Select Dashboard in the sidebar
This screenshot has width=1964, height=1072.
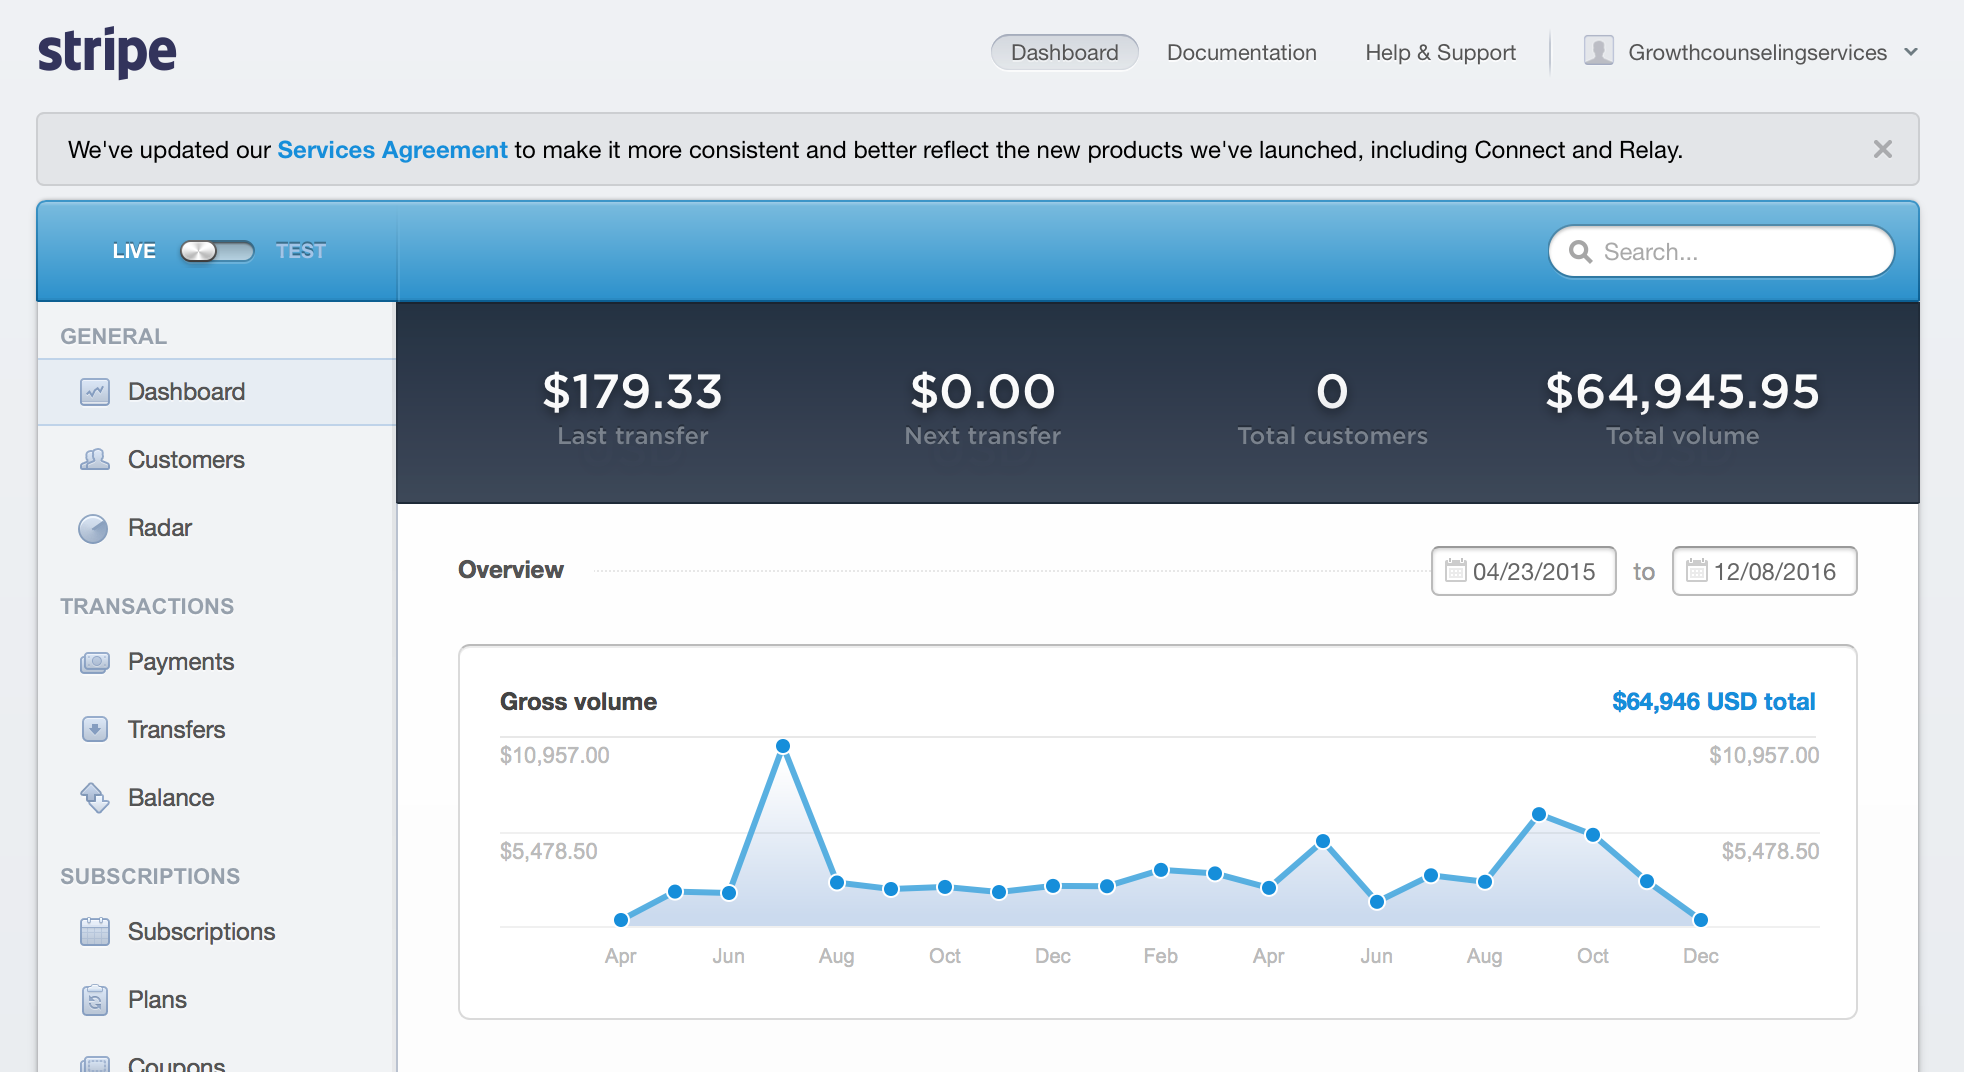click(x=217, y=392)
